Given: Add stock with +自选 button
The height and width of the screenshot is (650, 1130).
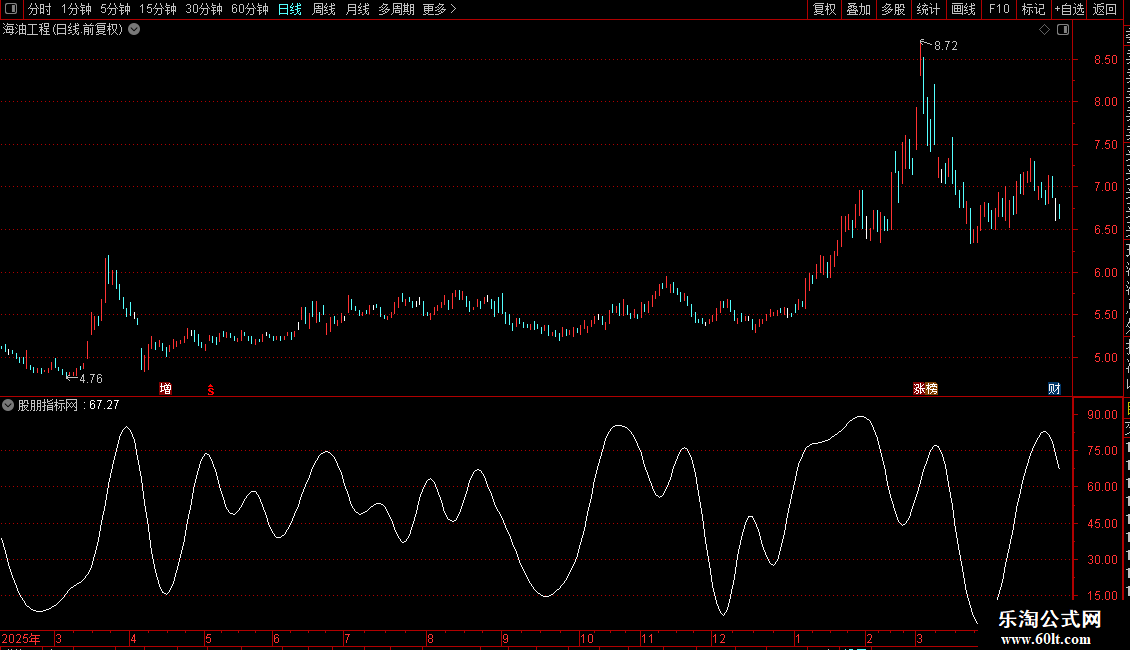Looking at the screenshot, I should (x=1069, y=9).
